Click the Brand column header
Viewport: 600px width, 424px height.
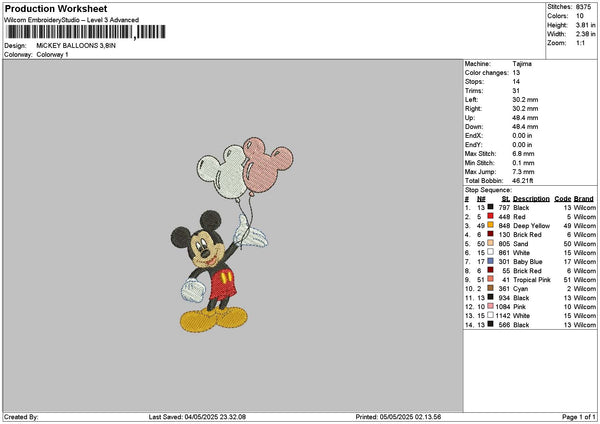[x=584, y=199]
